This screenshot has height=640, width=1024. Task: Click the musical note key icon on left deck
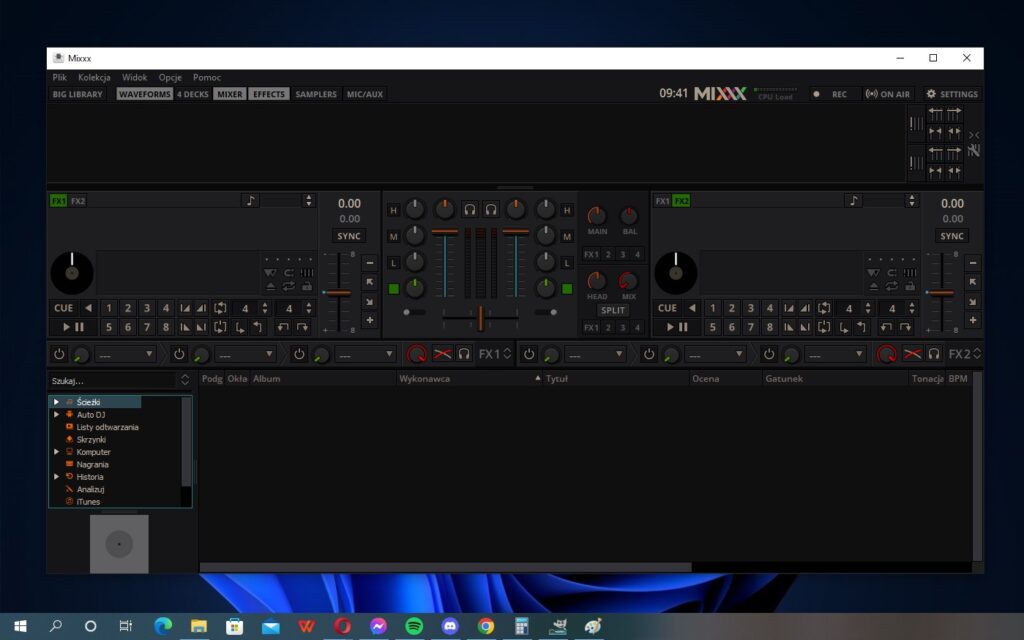(x=251, y=200)
